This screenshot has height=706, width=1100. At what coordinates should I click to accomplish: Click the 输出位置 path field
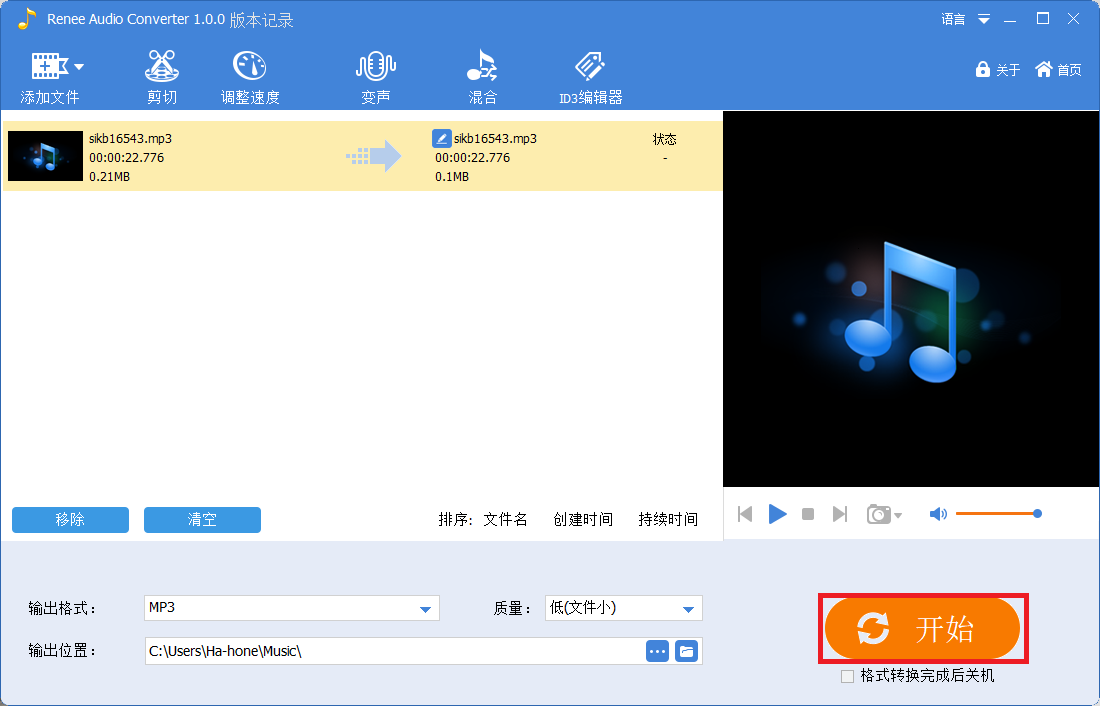tap(394, 651)
